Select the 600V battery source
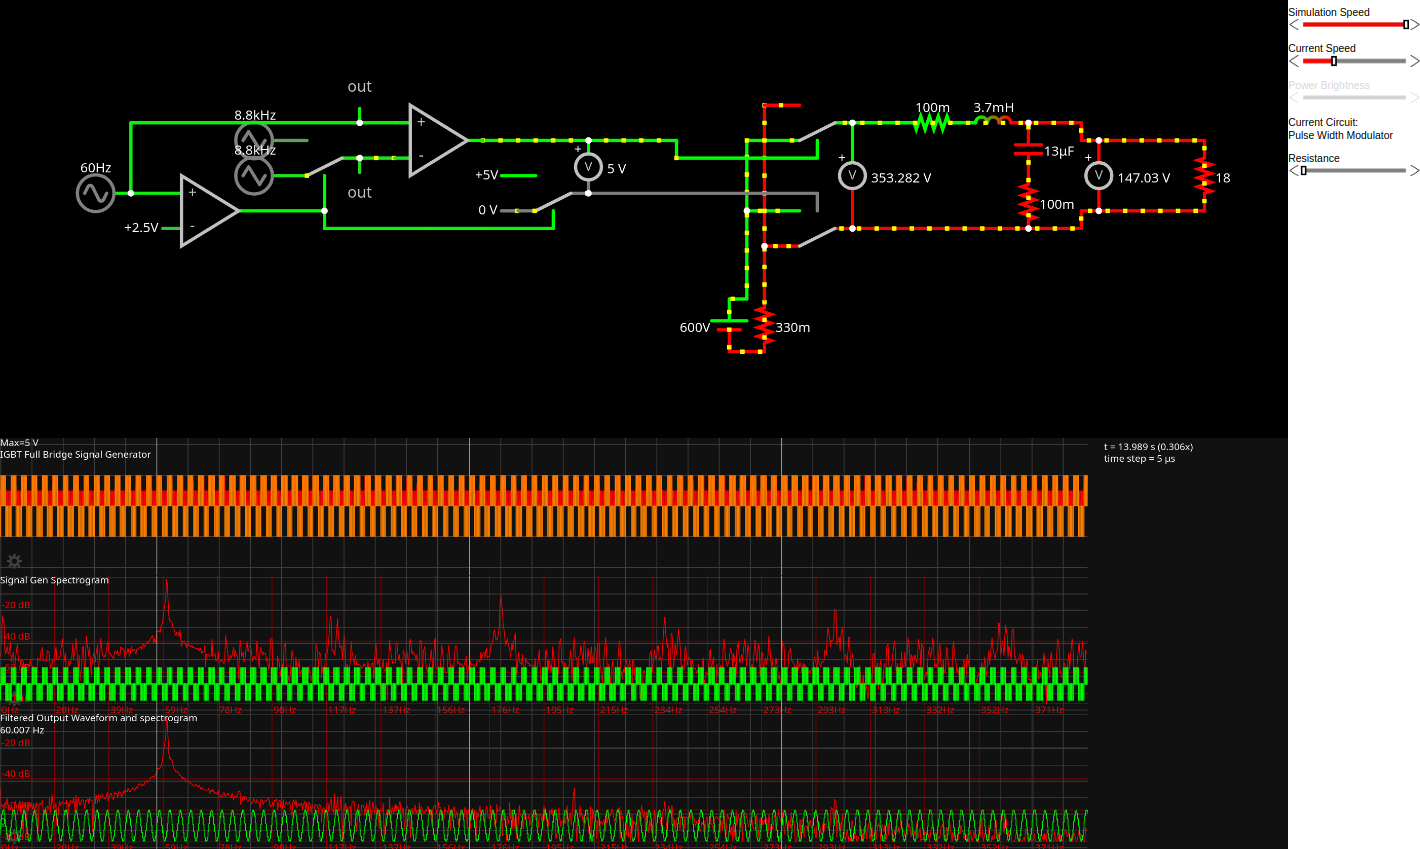This screenshot has height=849, width=1420. point(729,325)
